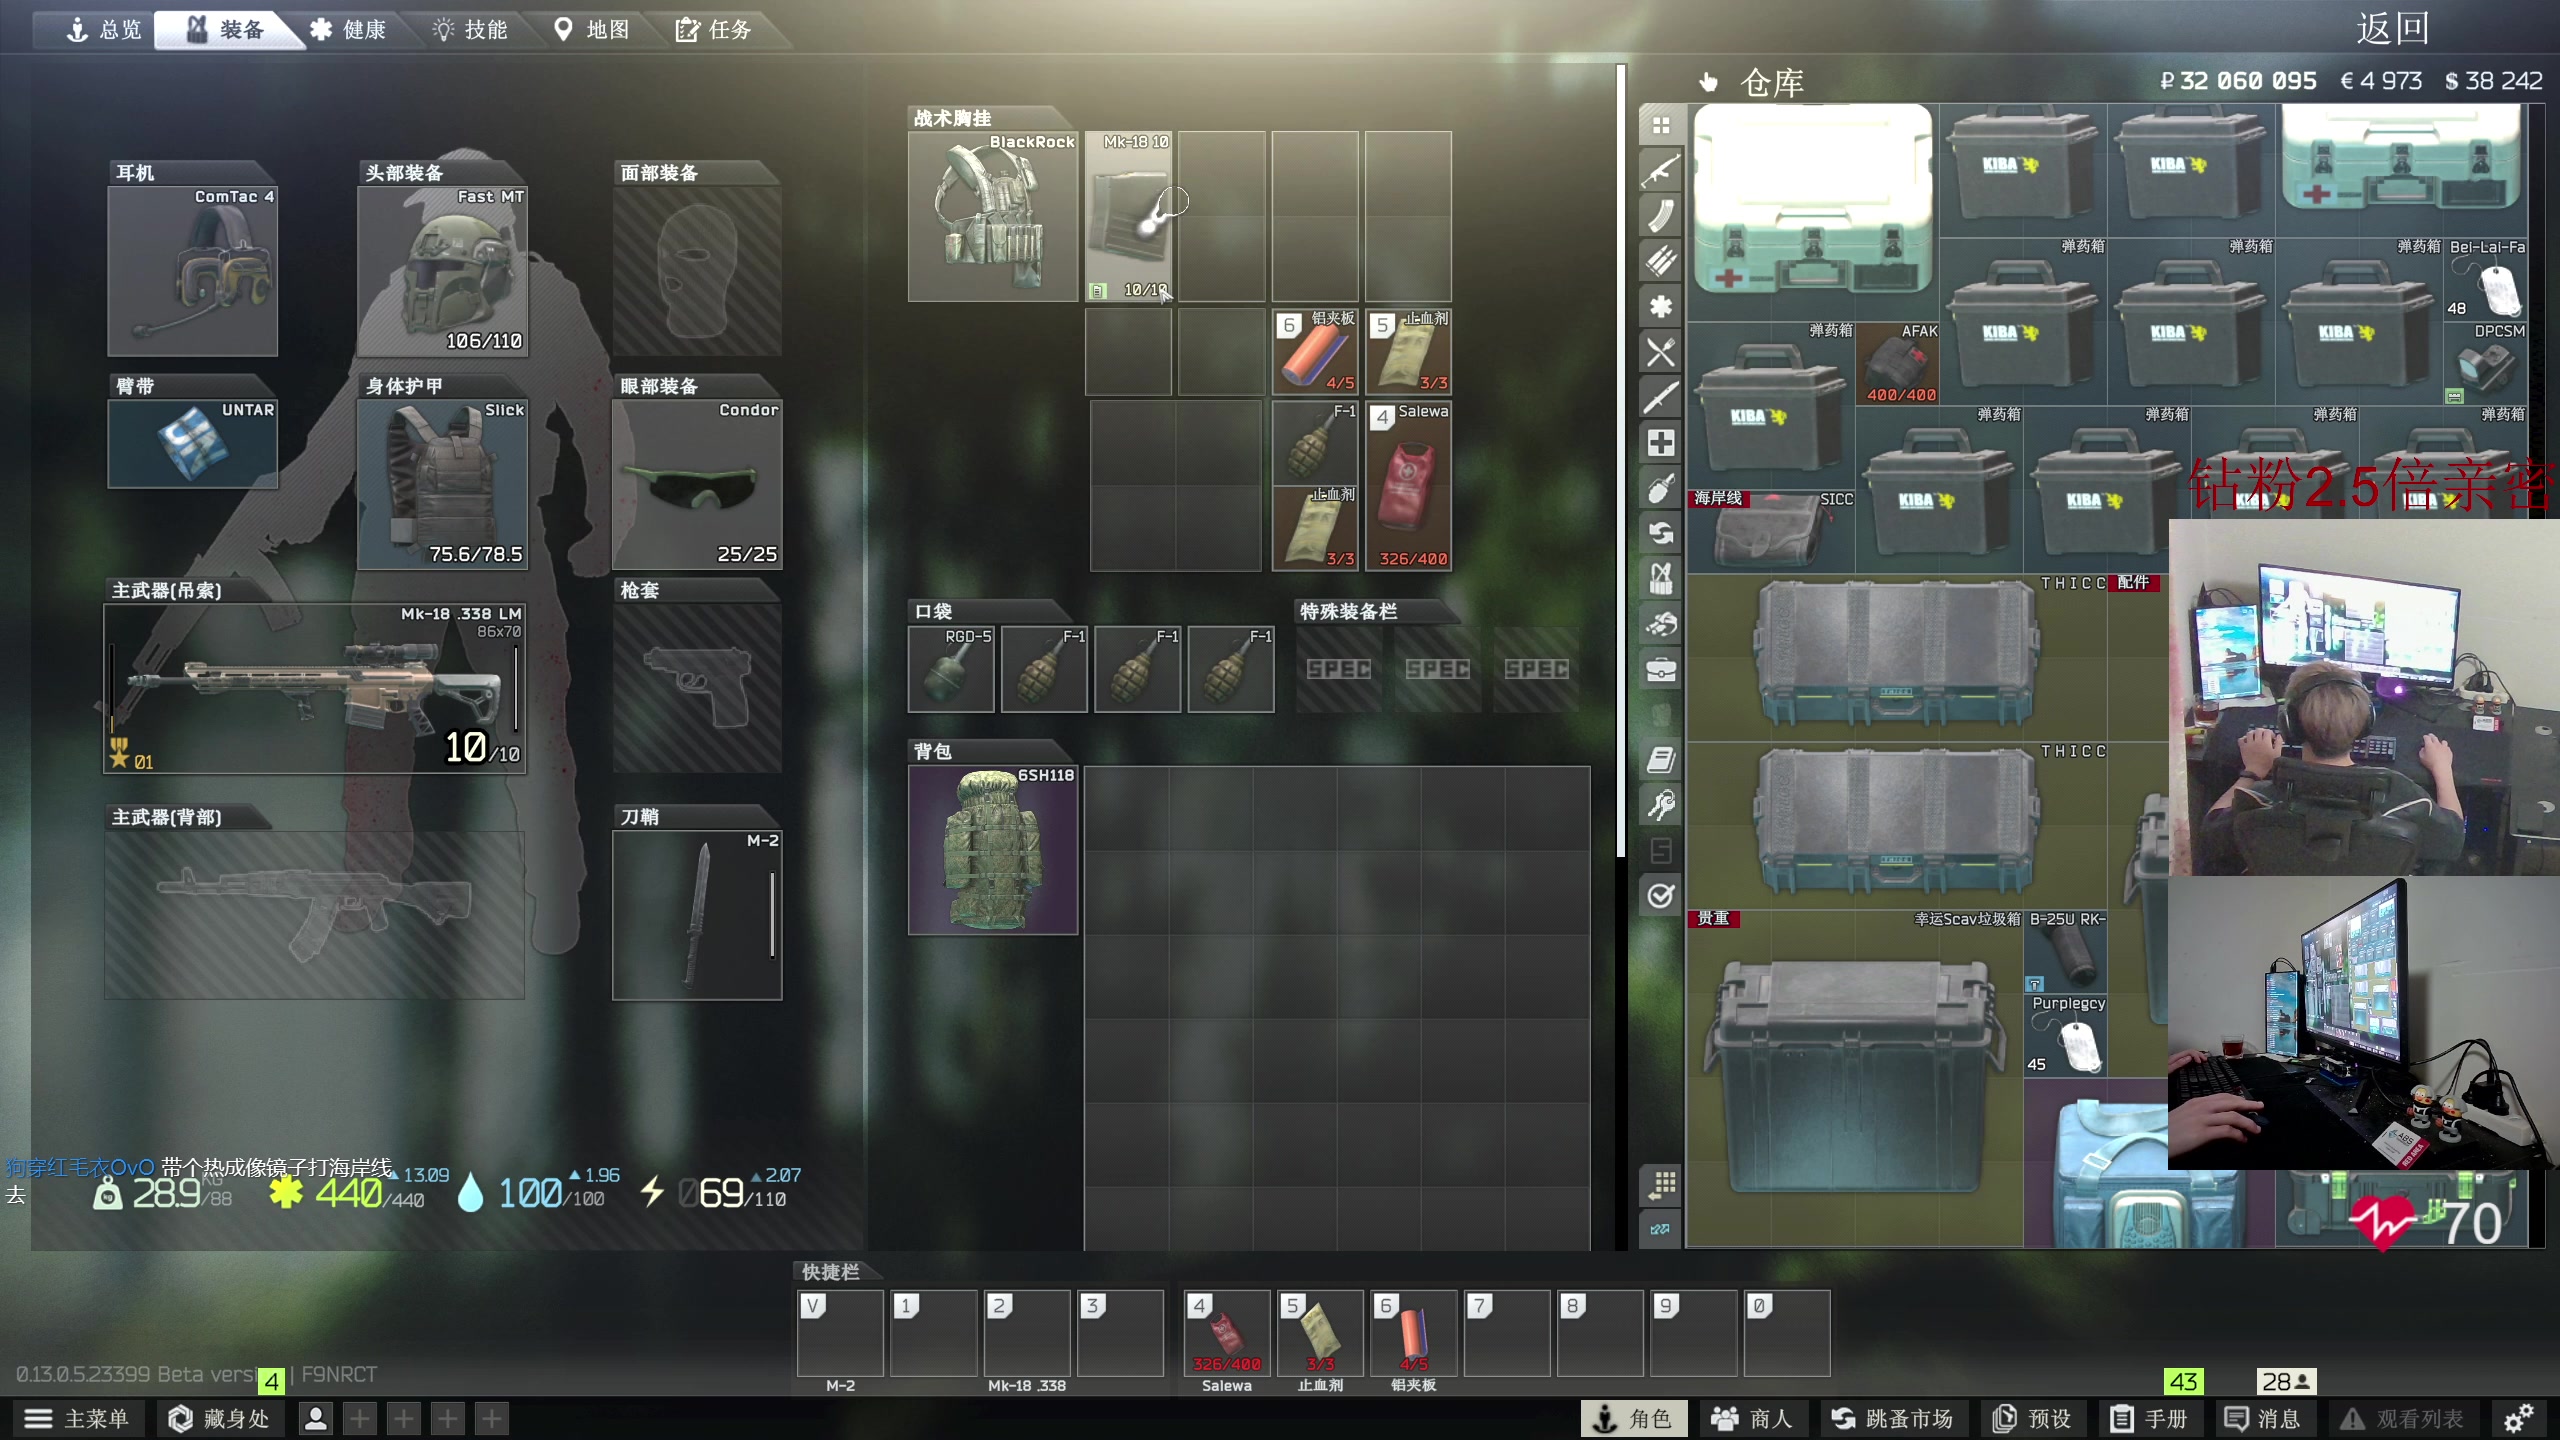Viewport: 2560px width, 1440px height.
Task: Filter stash by ammo rounds
Action: tap(1661, 261)
